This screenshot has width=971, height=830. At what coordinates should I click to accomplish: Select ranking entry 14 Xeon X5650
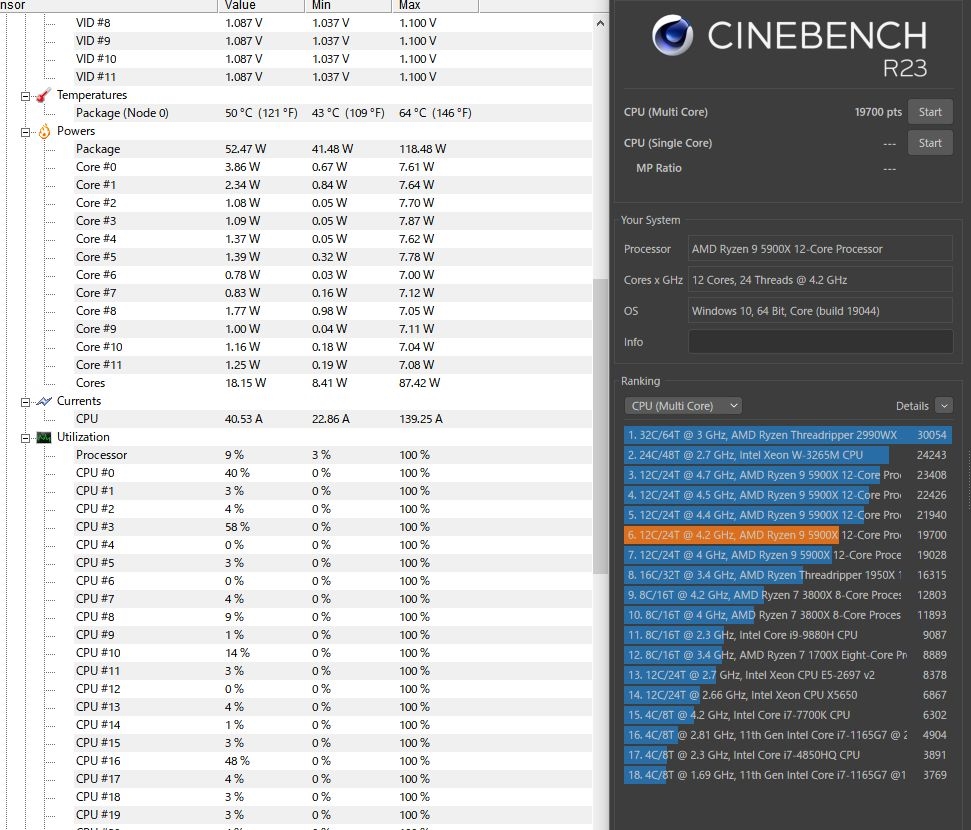point(788,695)
